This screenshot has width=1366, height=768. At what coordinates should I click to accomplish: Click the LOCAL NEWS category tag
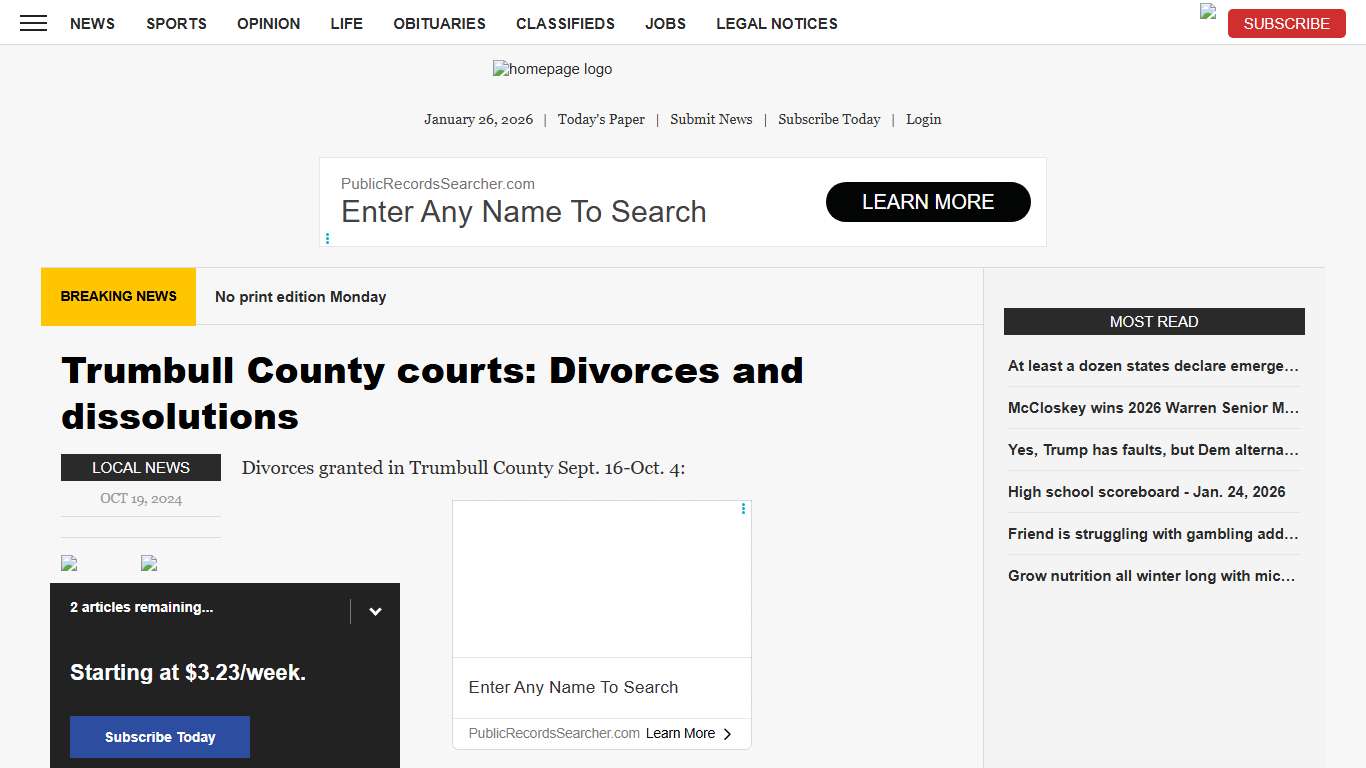140,467
